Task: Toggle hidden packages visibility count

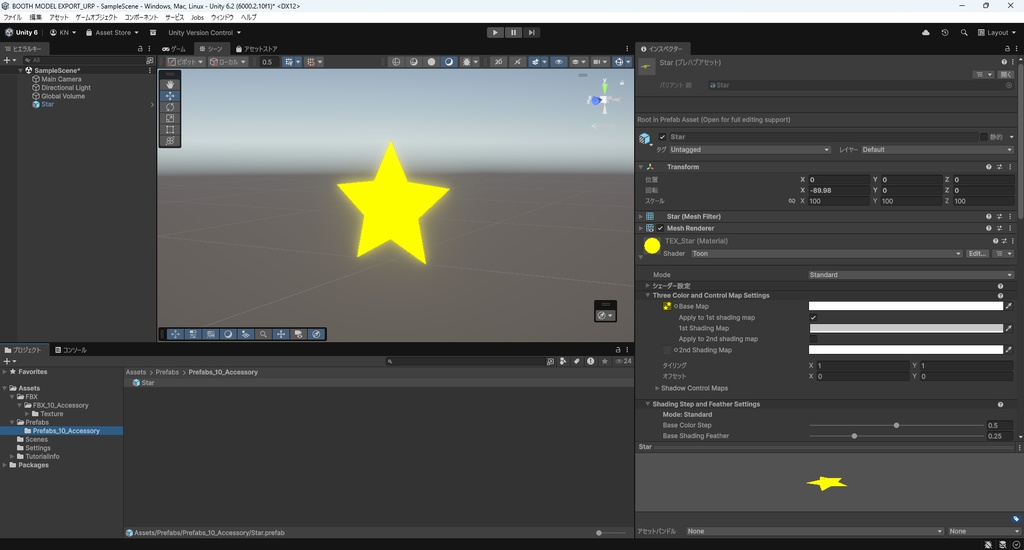Action: pyautogui.click(x=624, y=361)
